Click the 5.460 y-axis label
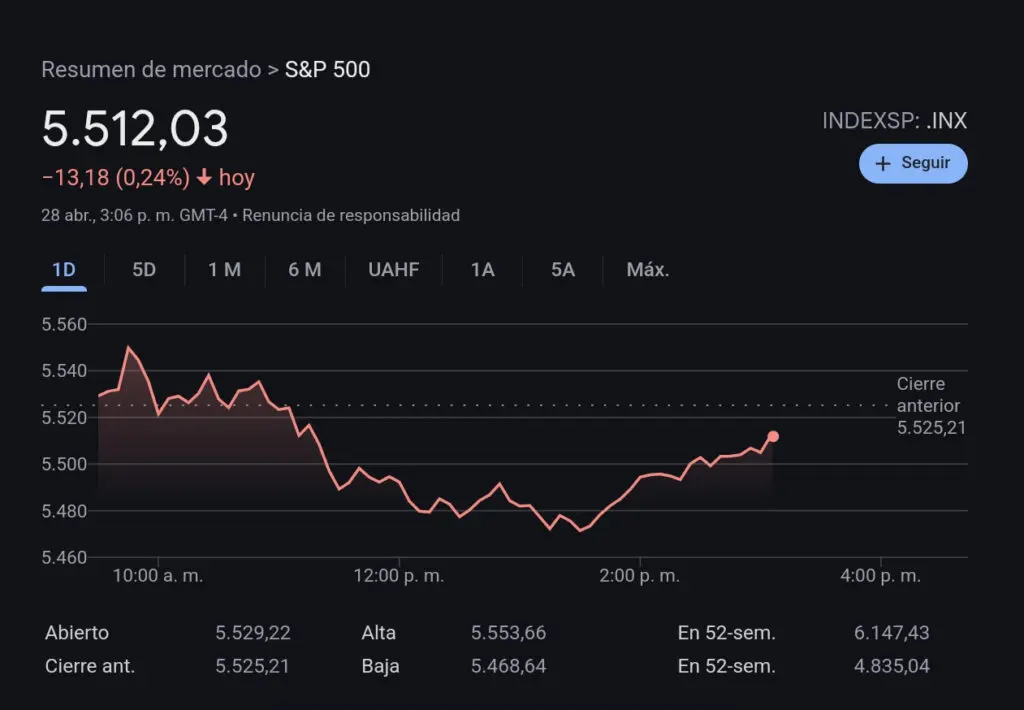 click(x=64, y=557)
